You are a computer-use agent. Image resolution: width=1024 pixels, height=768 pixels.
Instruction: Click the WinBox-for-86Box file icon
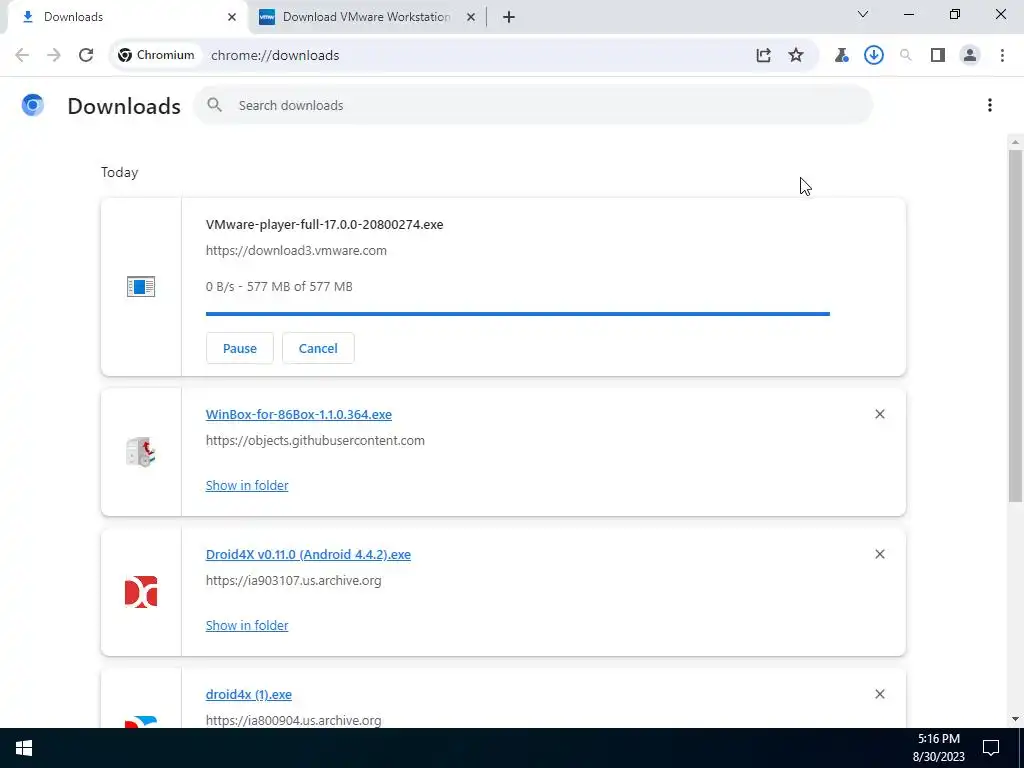141,452
